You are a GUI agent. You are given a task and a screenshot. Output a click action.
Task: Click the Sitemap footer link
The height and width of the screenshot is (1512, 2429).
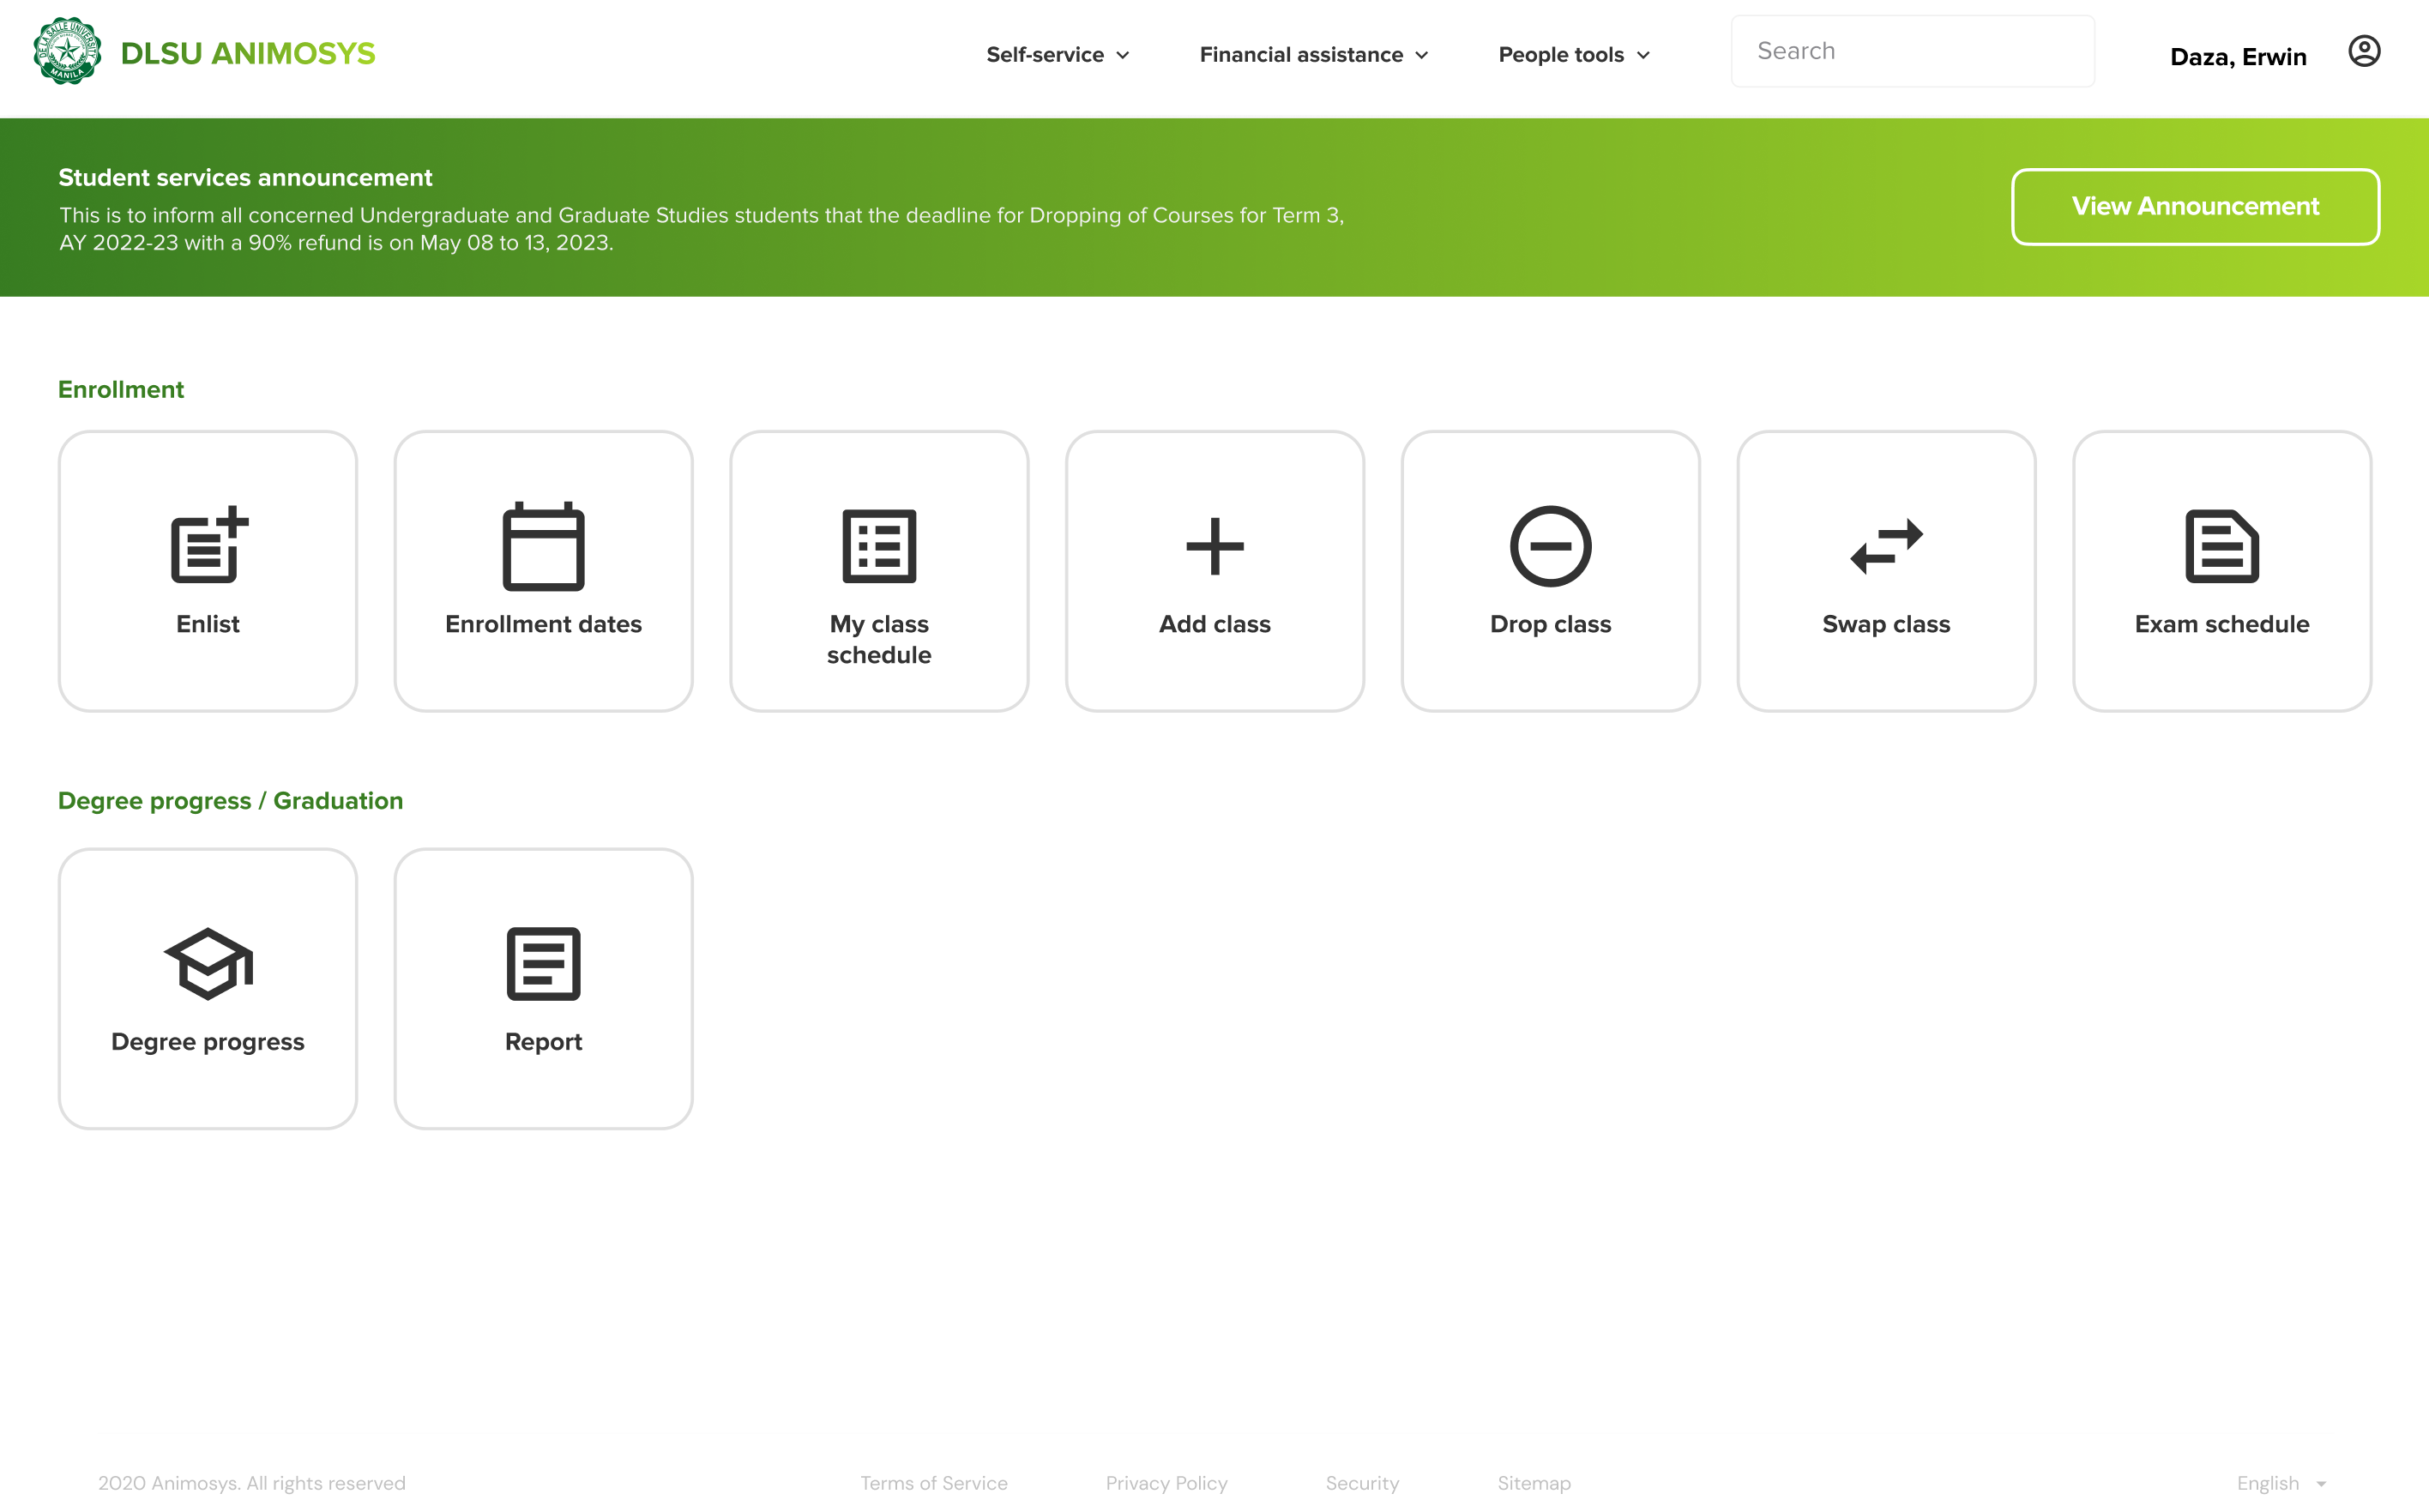[1533, 1483]
